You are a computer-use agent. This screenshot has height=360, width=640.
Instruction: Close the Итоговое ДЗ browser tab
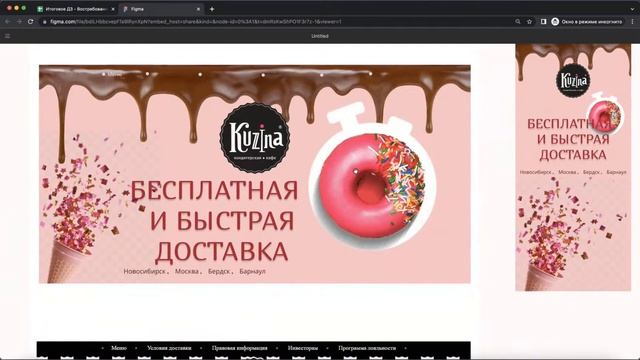tap(113, 9)
